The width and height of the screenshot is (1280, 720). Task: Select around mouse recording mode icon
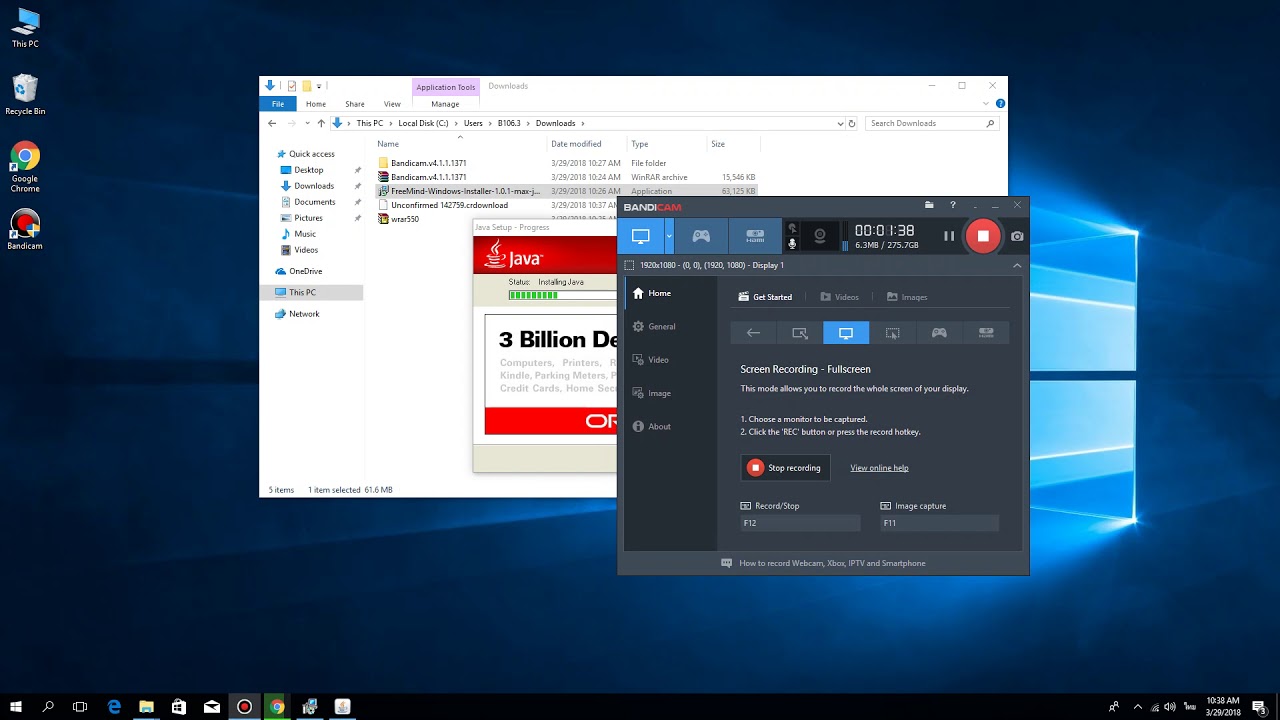893,333
